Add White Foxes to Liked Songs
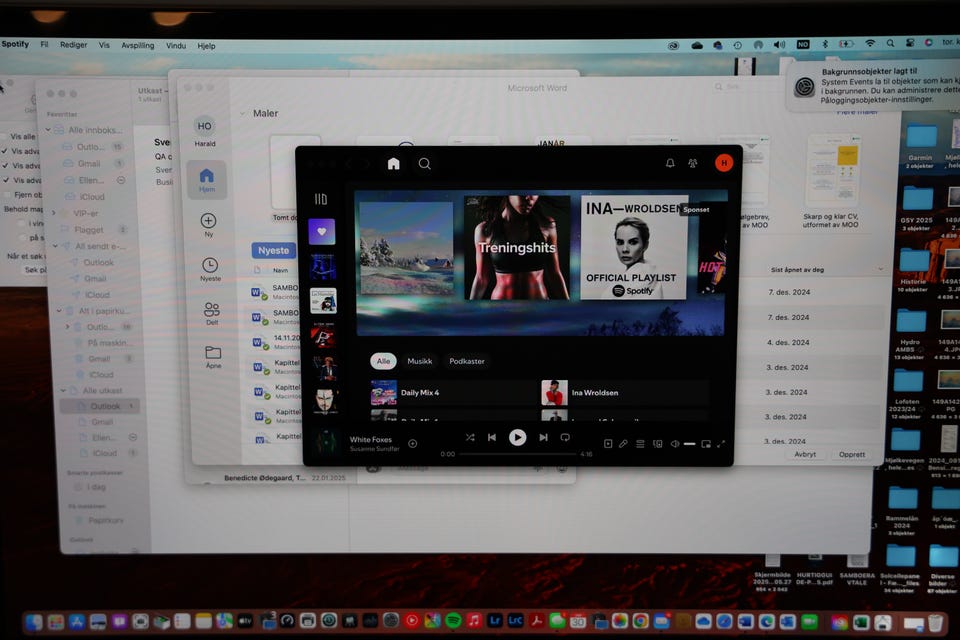This screenshot has height=640, width=960. pos(413,443)
